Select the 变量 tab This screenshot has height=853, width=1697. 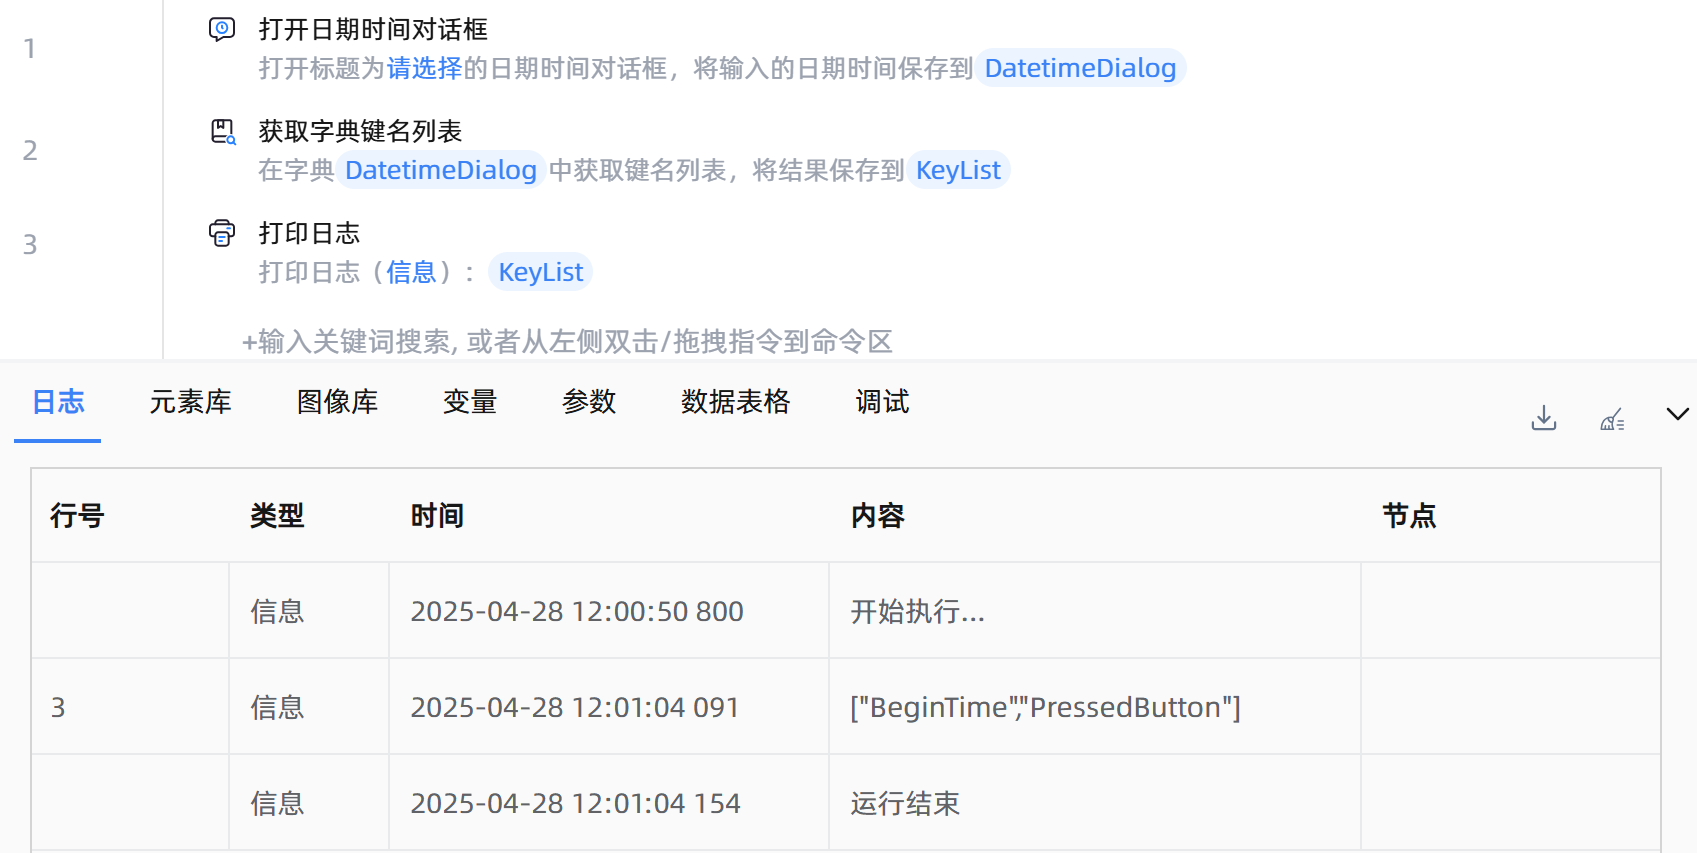(x=470, y=402)
